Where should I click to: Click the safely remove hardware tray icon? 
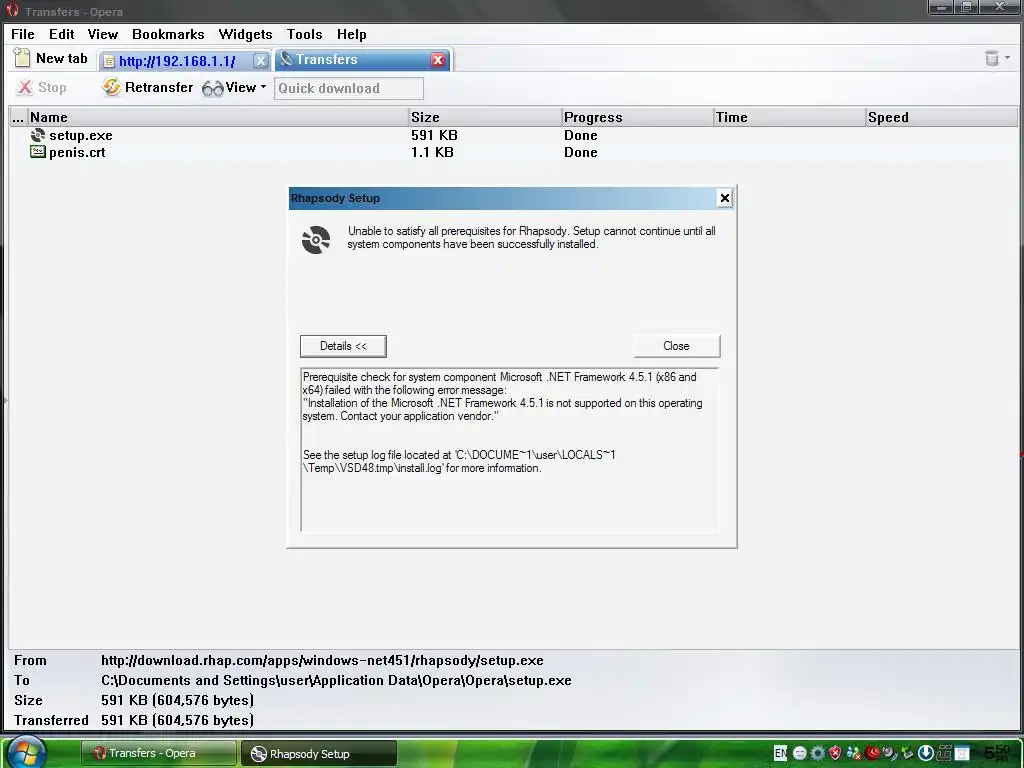(x=906, y=753)
